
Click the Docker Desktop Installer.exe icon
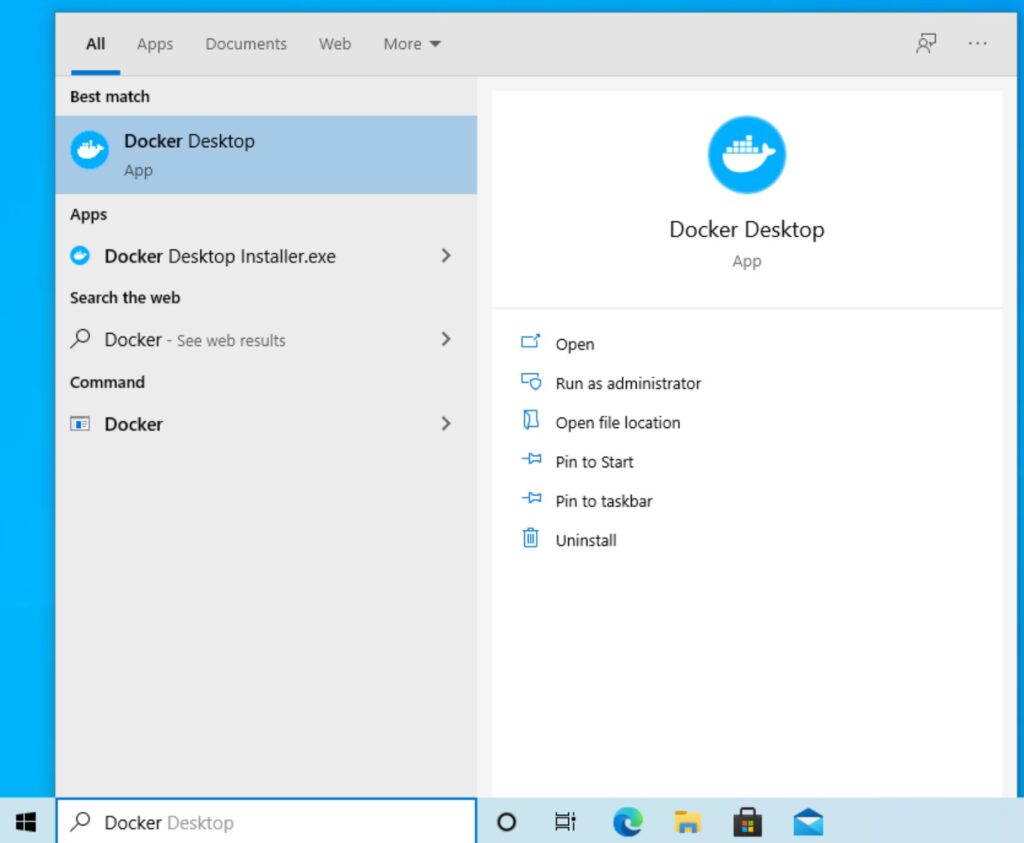80,255
